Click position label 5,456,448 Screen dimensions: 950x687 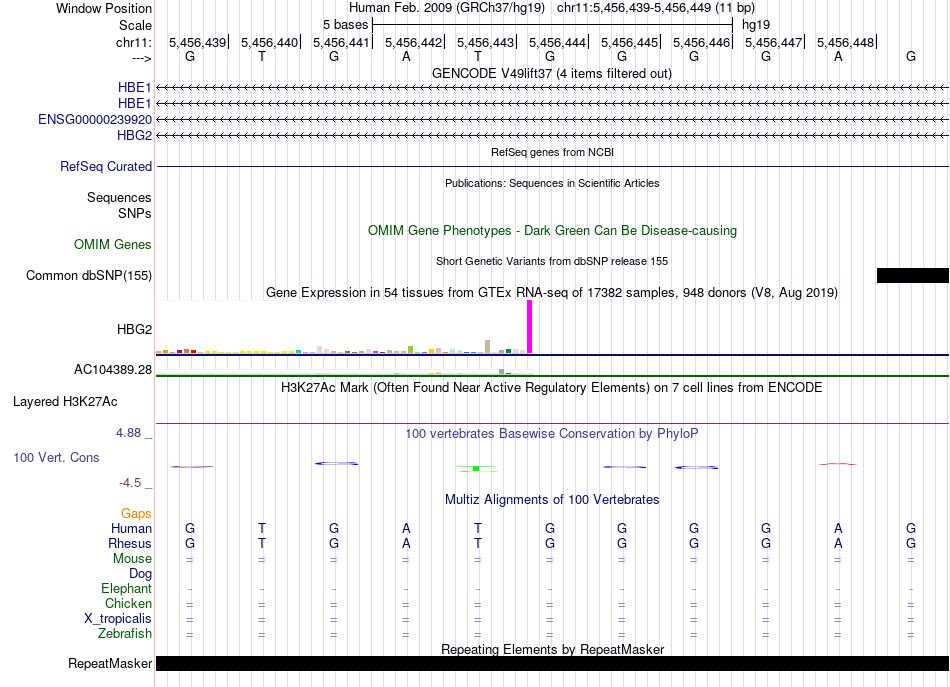(x=845, y=42)
